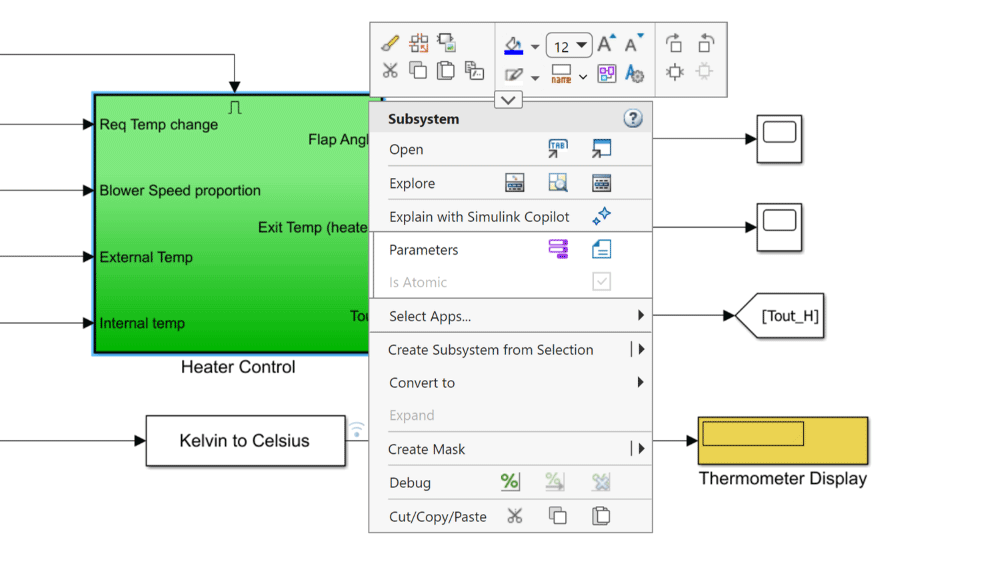Expand the background fill color dropdown arrow

coord(535,47)
